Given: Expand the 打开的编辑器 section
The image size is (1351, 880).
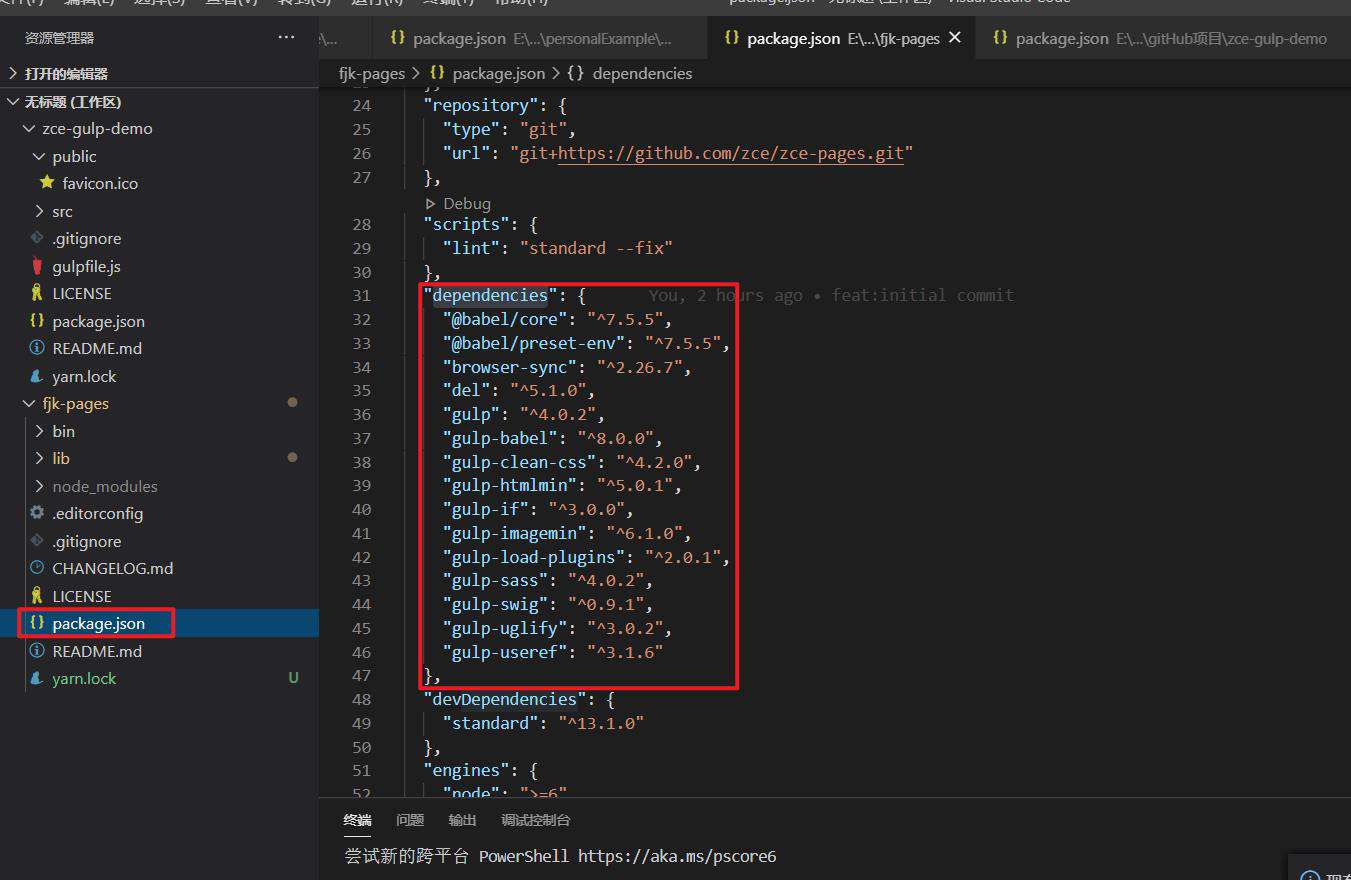Looking at the screenshot, I should 66,74.
